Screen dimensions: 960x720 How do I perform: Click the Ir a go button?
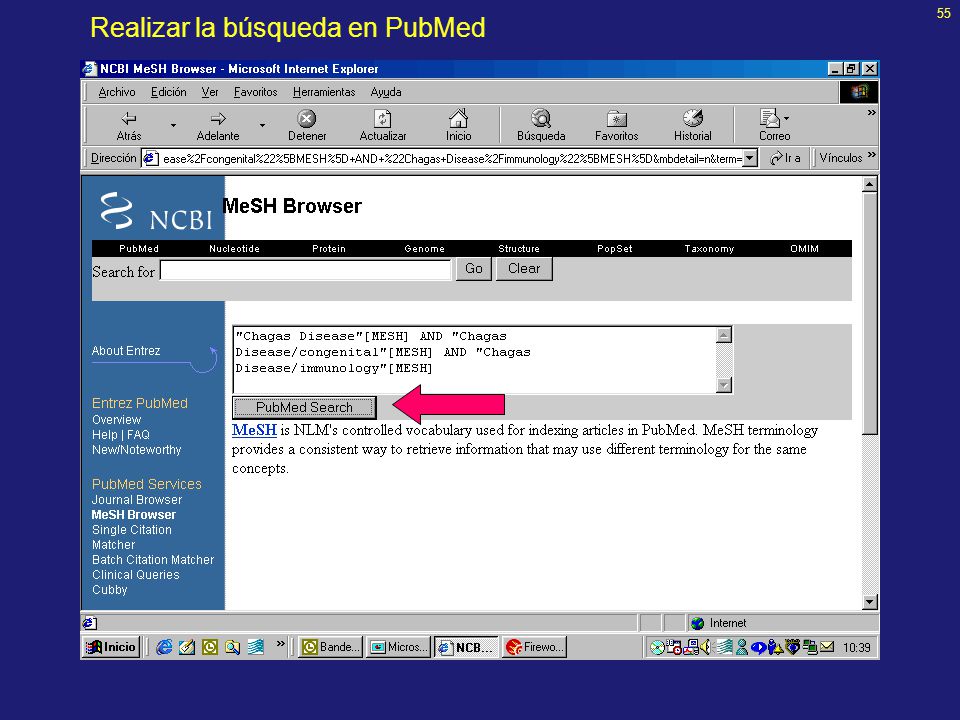[x=786, y=158]
